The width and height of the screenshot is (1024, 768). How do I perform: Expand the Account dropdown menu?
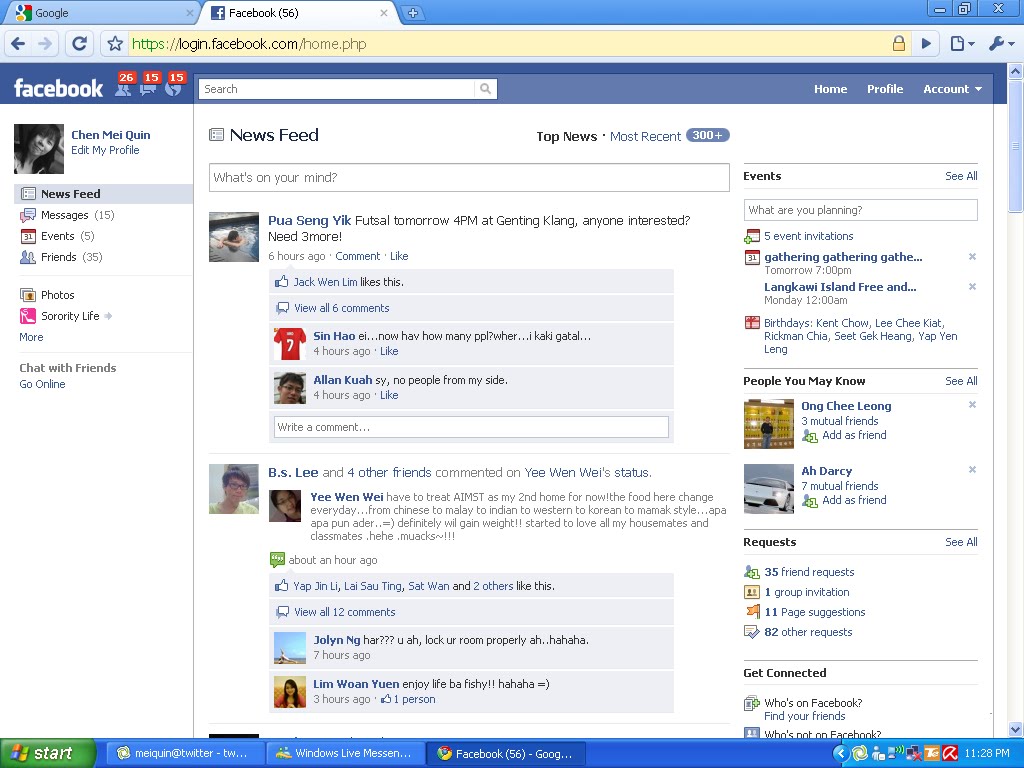point(952,89)
